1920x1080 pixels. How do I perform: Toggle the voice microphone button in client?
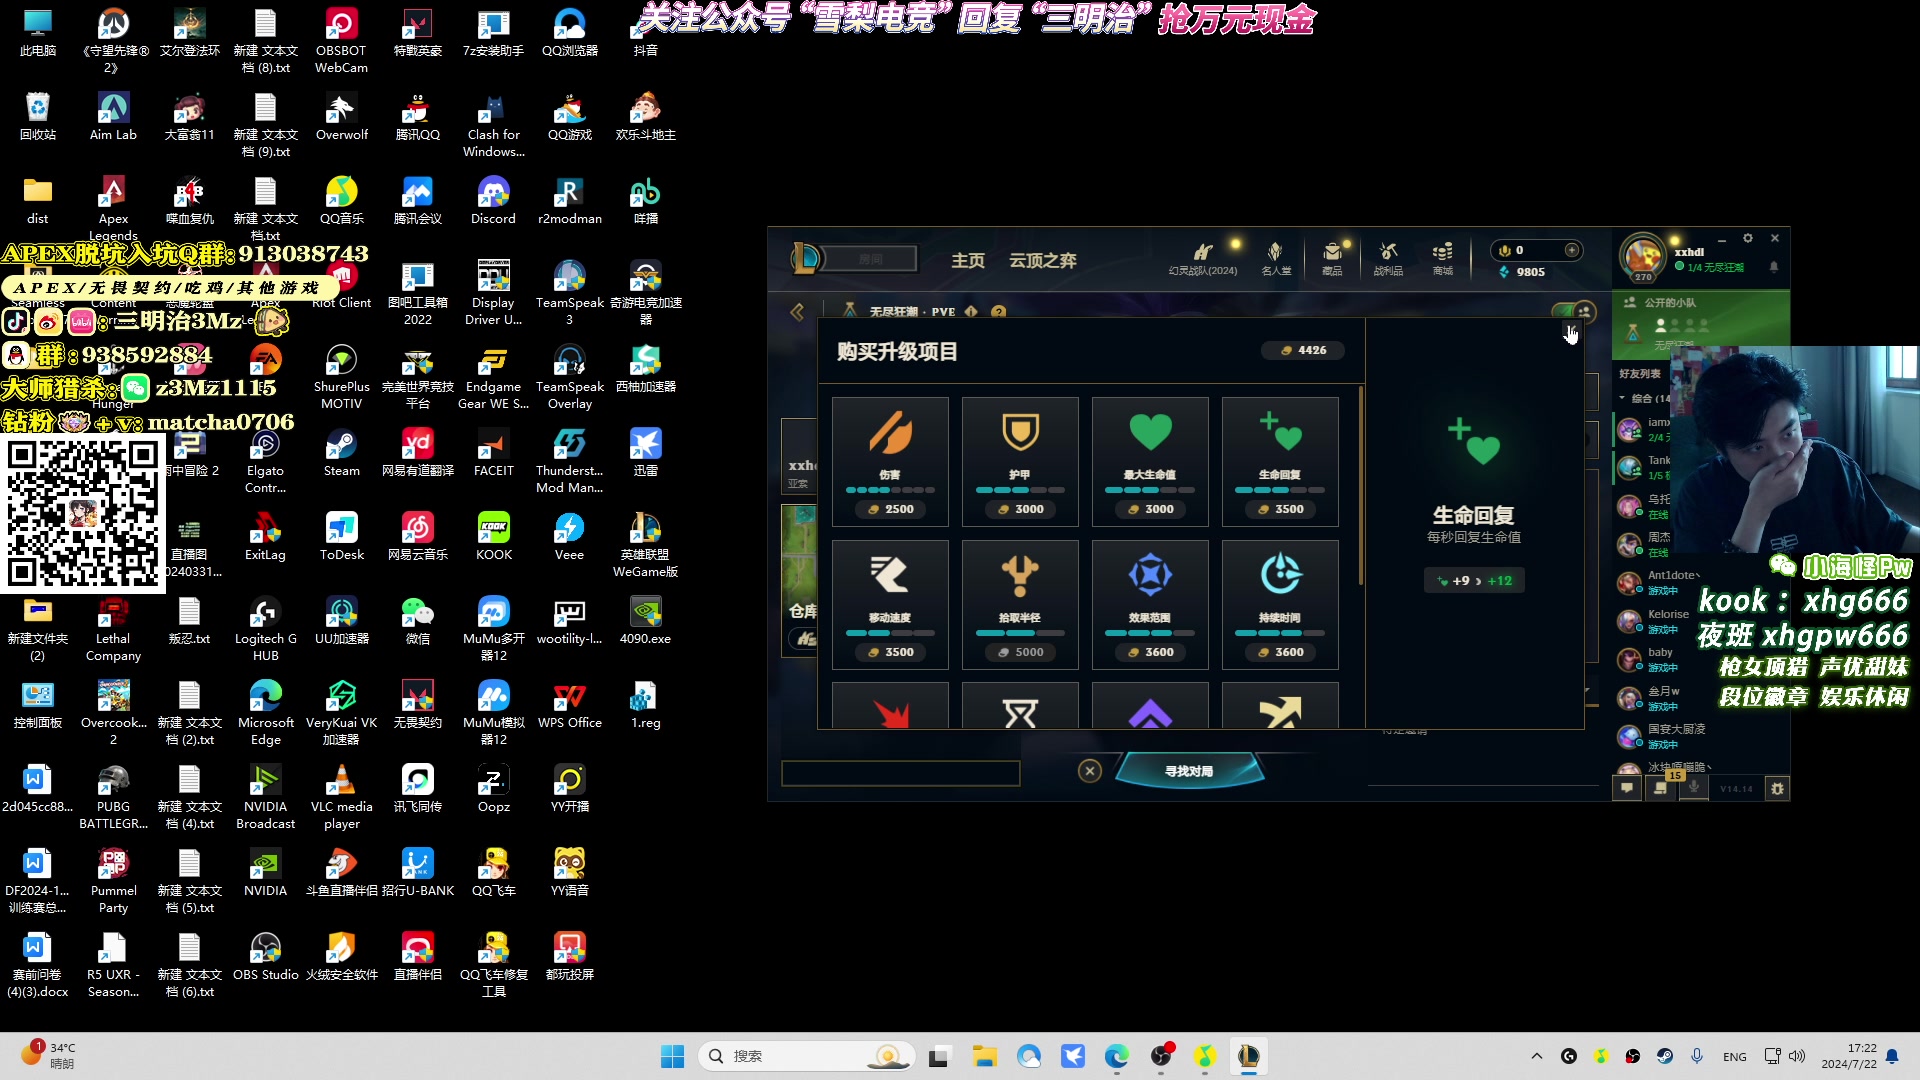pos(1694,788)
